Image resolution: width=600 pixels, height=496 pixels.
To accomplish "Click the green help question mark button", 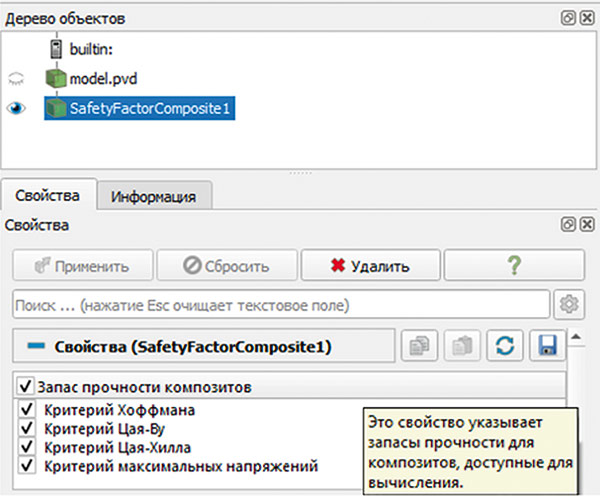I will click(x=515, y=266).
